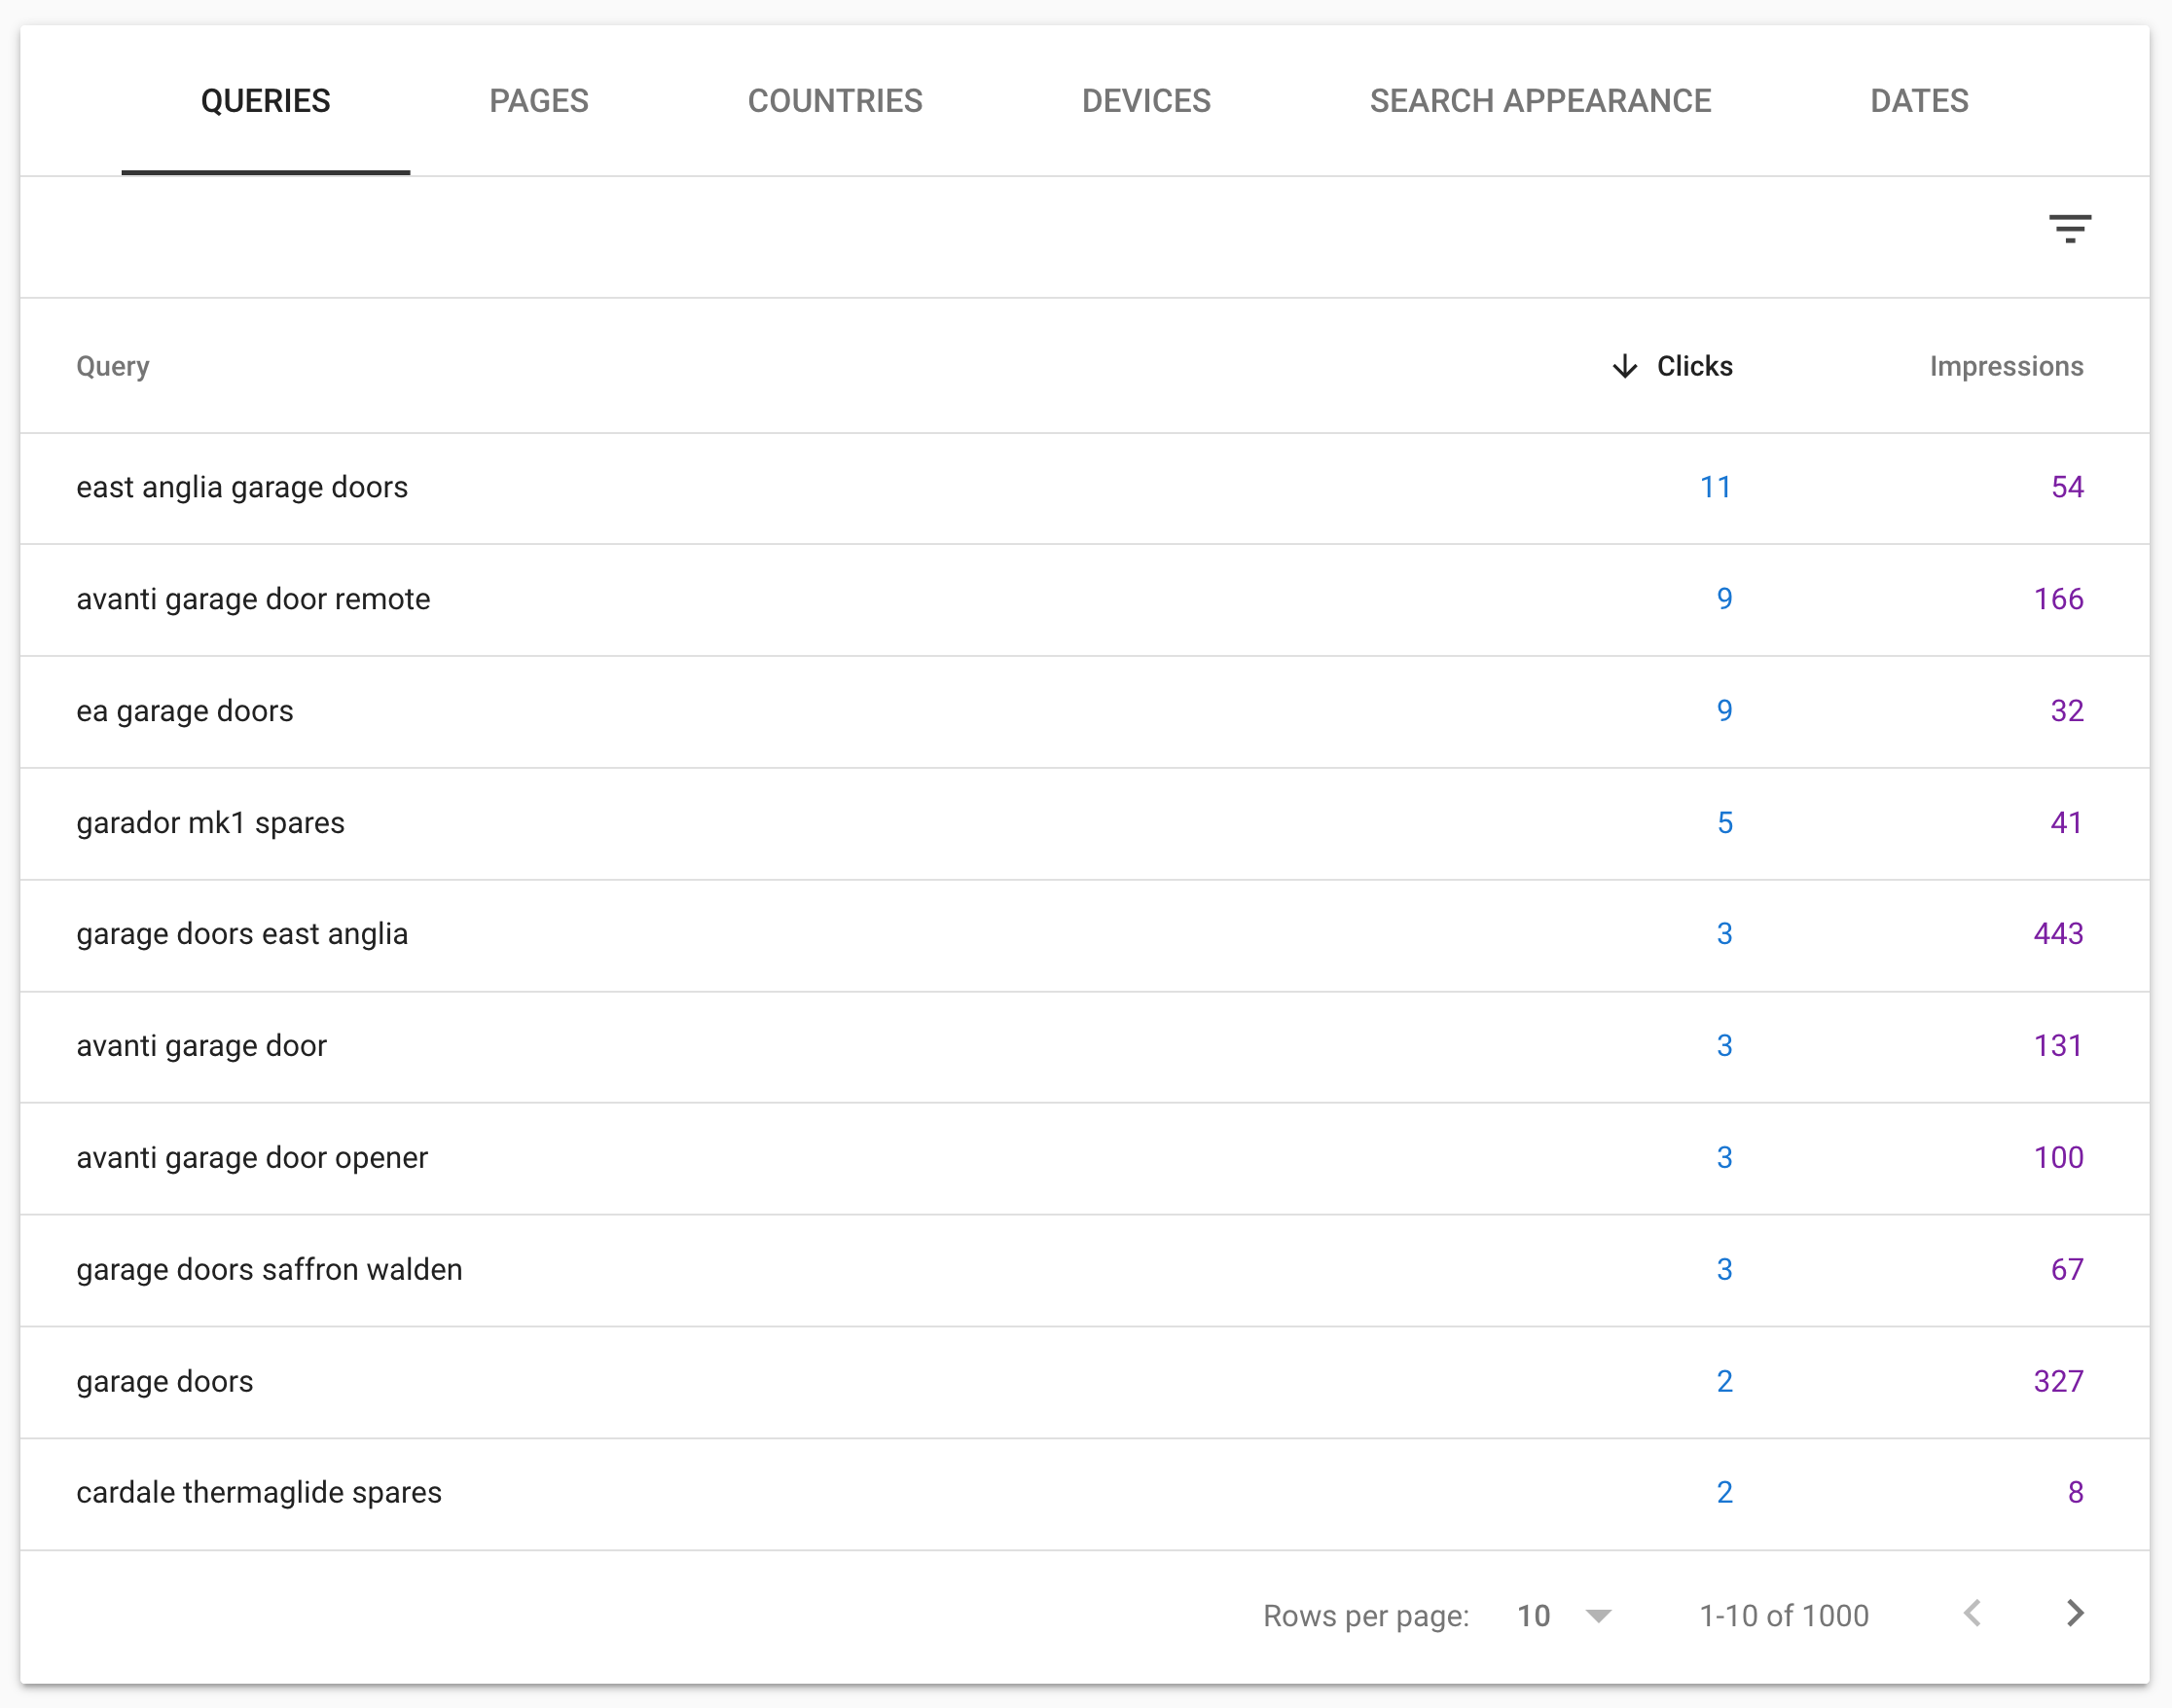Switch to the Search Appearance tab
Screen dimensions: 2172x1708
(x=1540, y=101)
